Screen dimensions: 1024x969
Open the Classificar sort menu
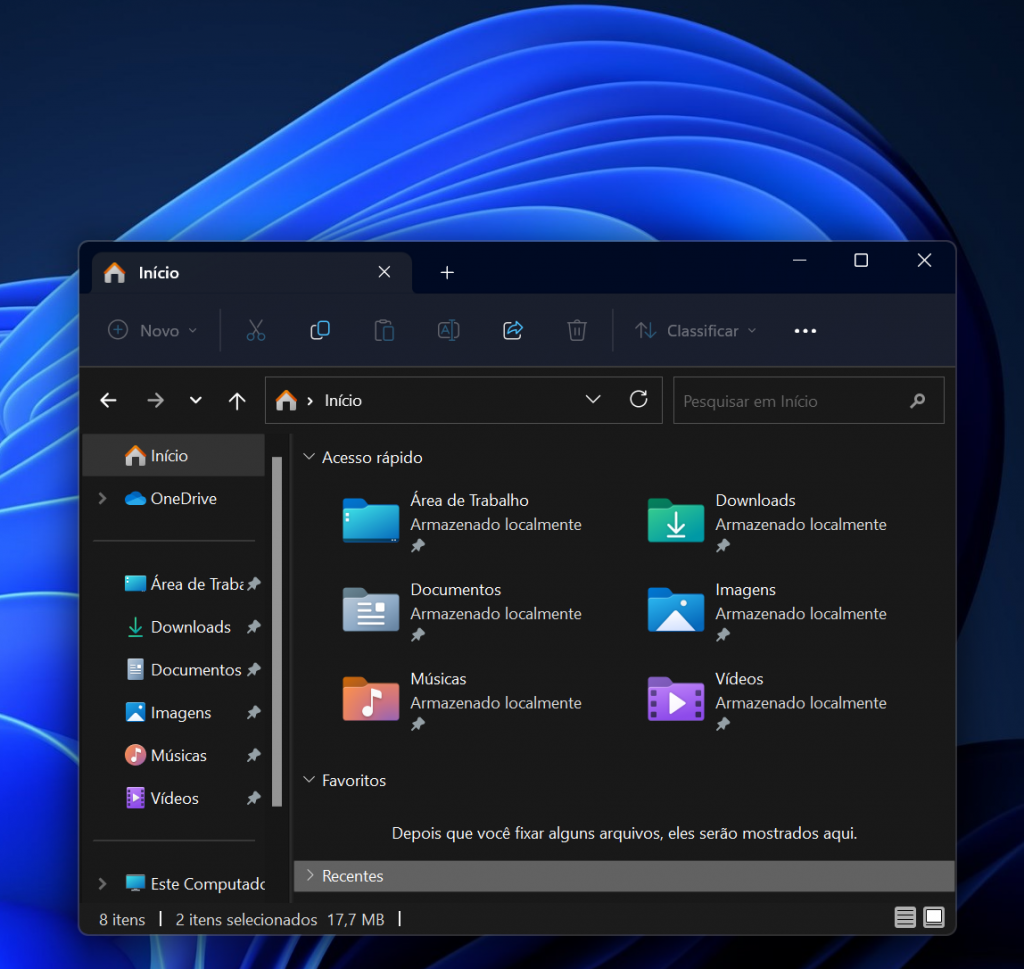point(696,330)
